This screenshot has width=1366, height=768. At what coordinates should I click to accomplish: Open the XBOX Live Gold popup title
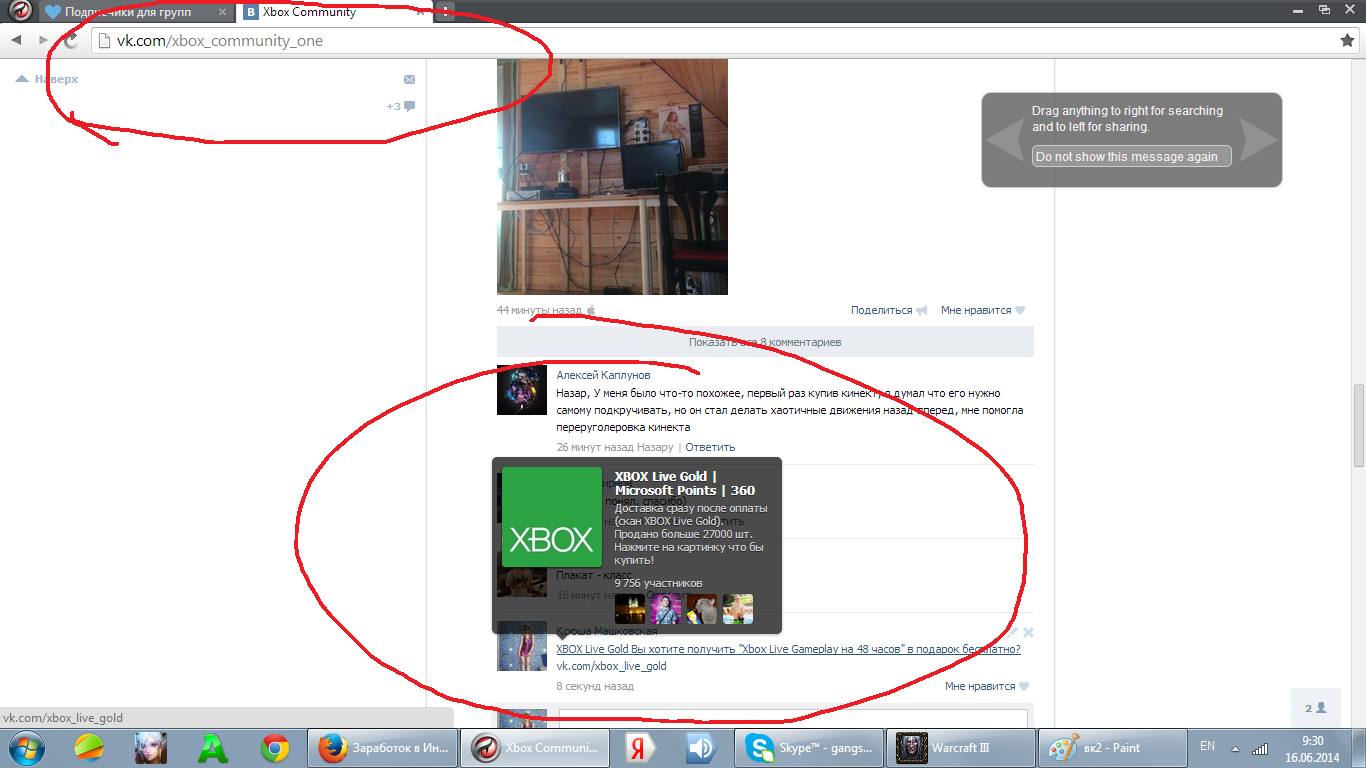(x=684, y=484)
